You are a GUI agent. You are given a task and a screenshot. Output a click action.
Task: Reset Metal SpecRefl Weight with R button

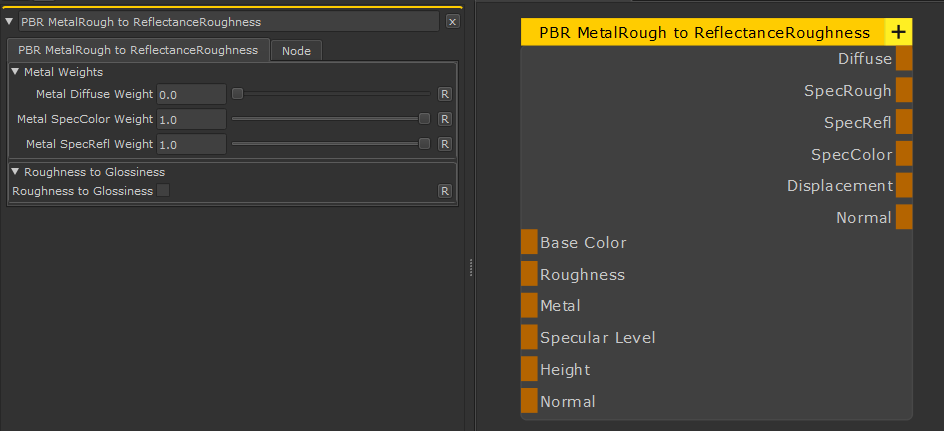445,144
